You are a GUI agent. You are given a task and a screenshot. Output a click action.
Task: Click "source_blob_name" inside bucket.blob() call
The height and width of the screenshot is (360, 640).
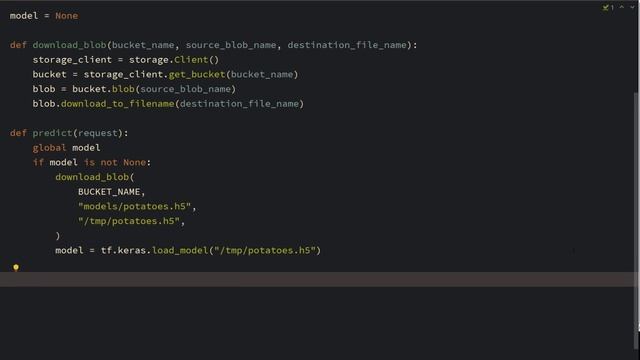(186, 89)
